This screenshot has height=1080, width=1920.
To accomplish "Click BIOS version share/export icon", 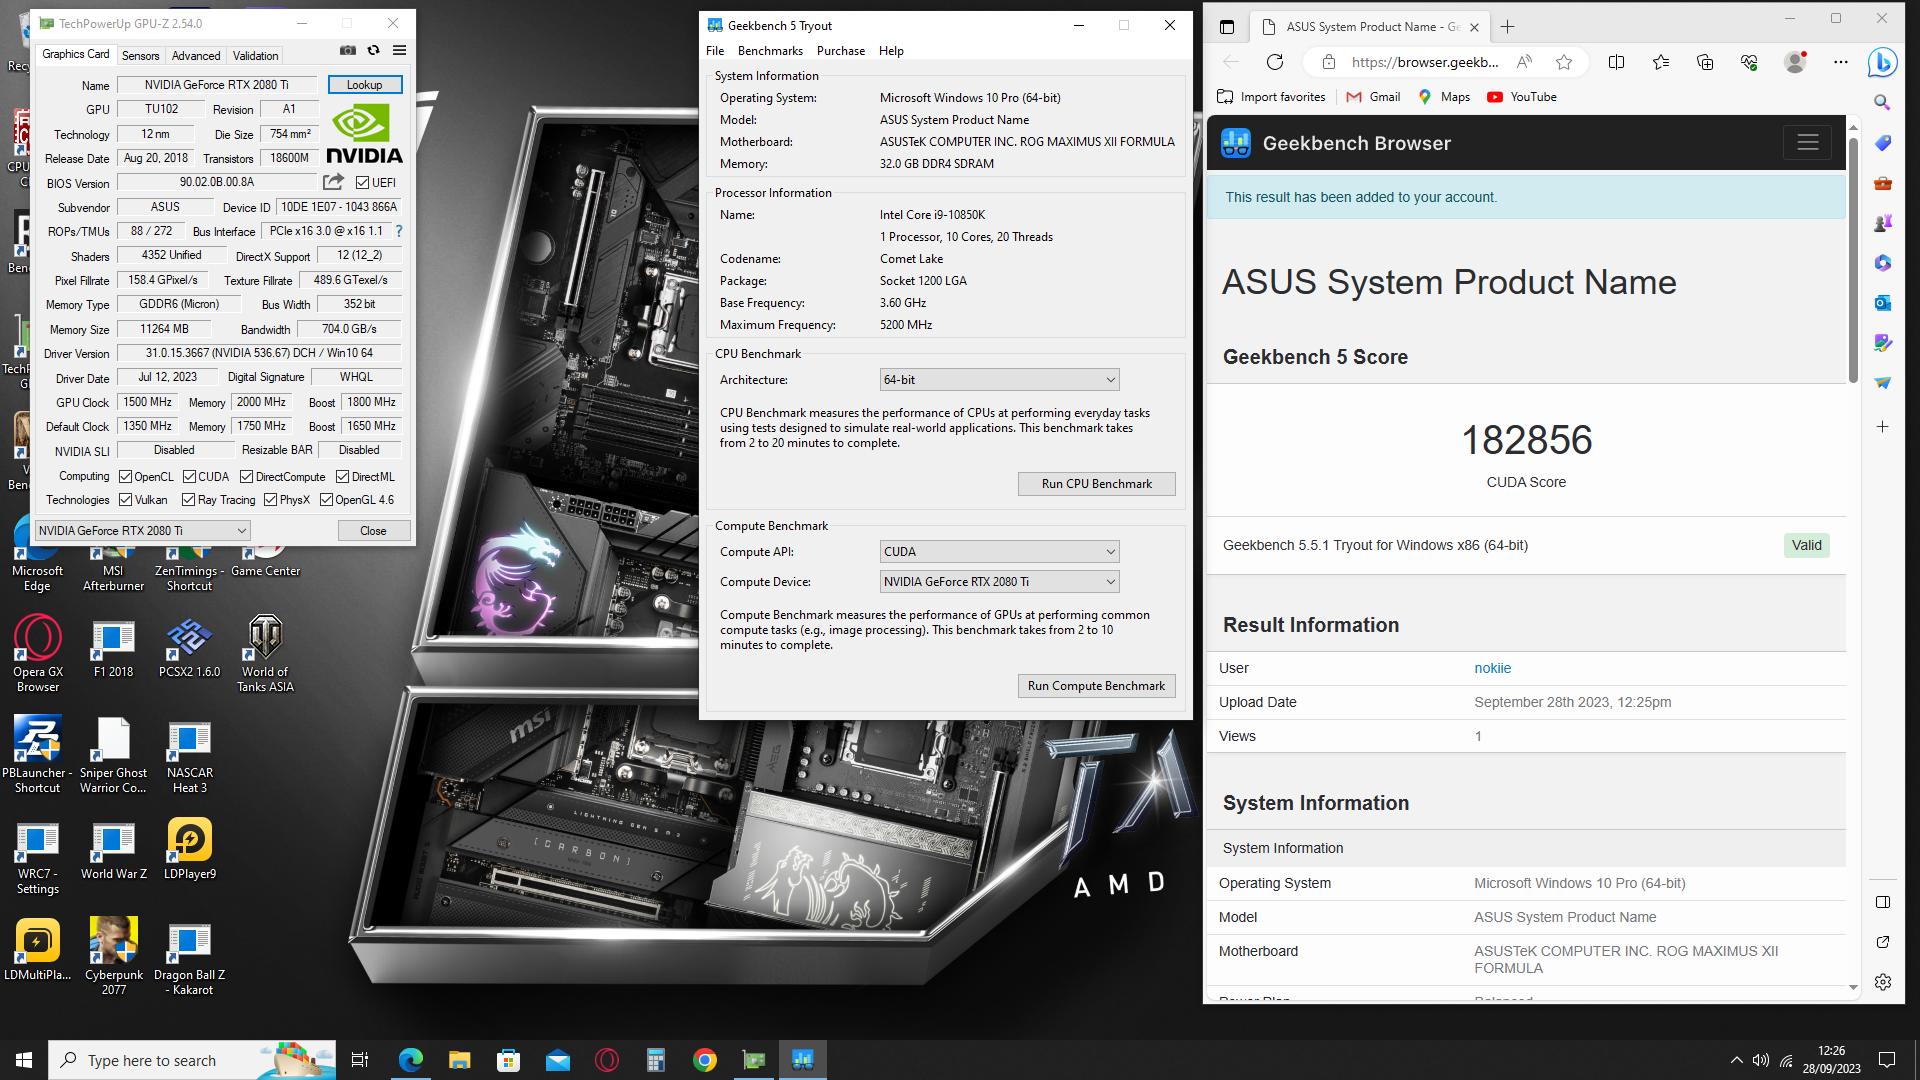I will [x=333, y=182].
